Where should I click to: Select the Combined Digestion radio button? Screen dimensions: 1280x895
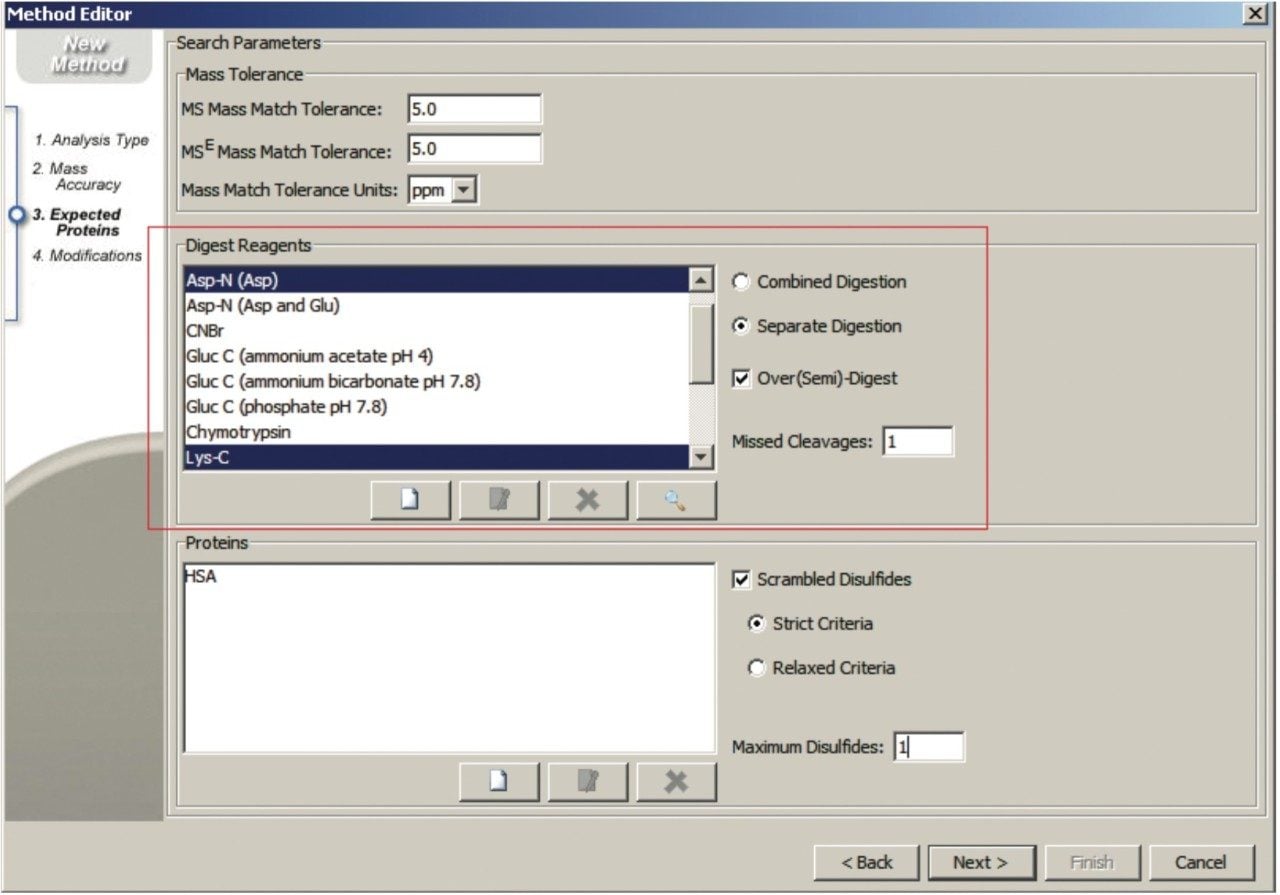(741, 282)
